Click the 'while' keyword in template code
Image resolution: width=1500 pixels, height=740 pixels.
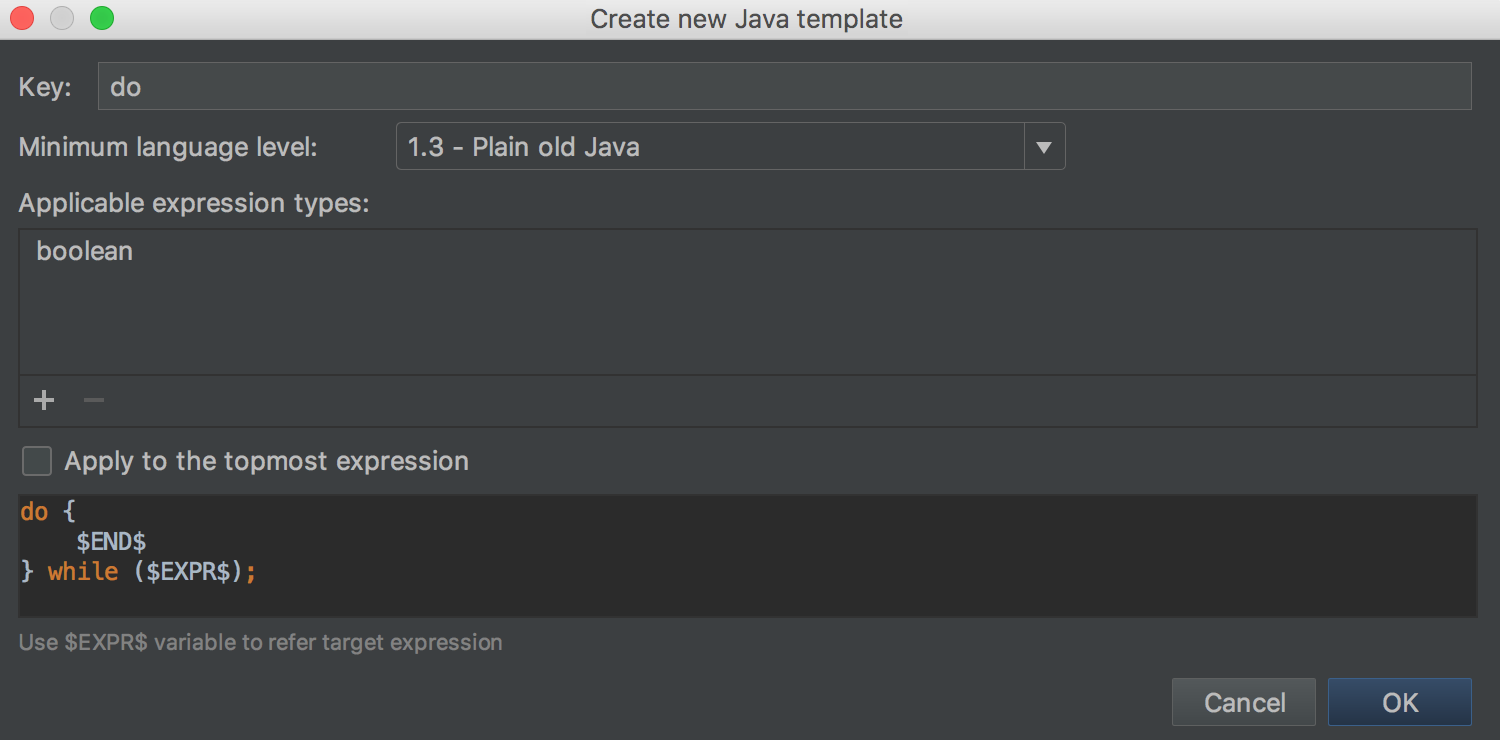coord(83,573)
